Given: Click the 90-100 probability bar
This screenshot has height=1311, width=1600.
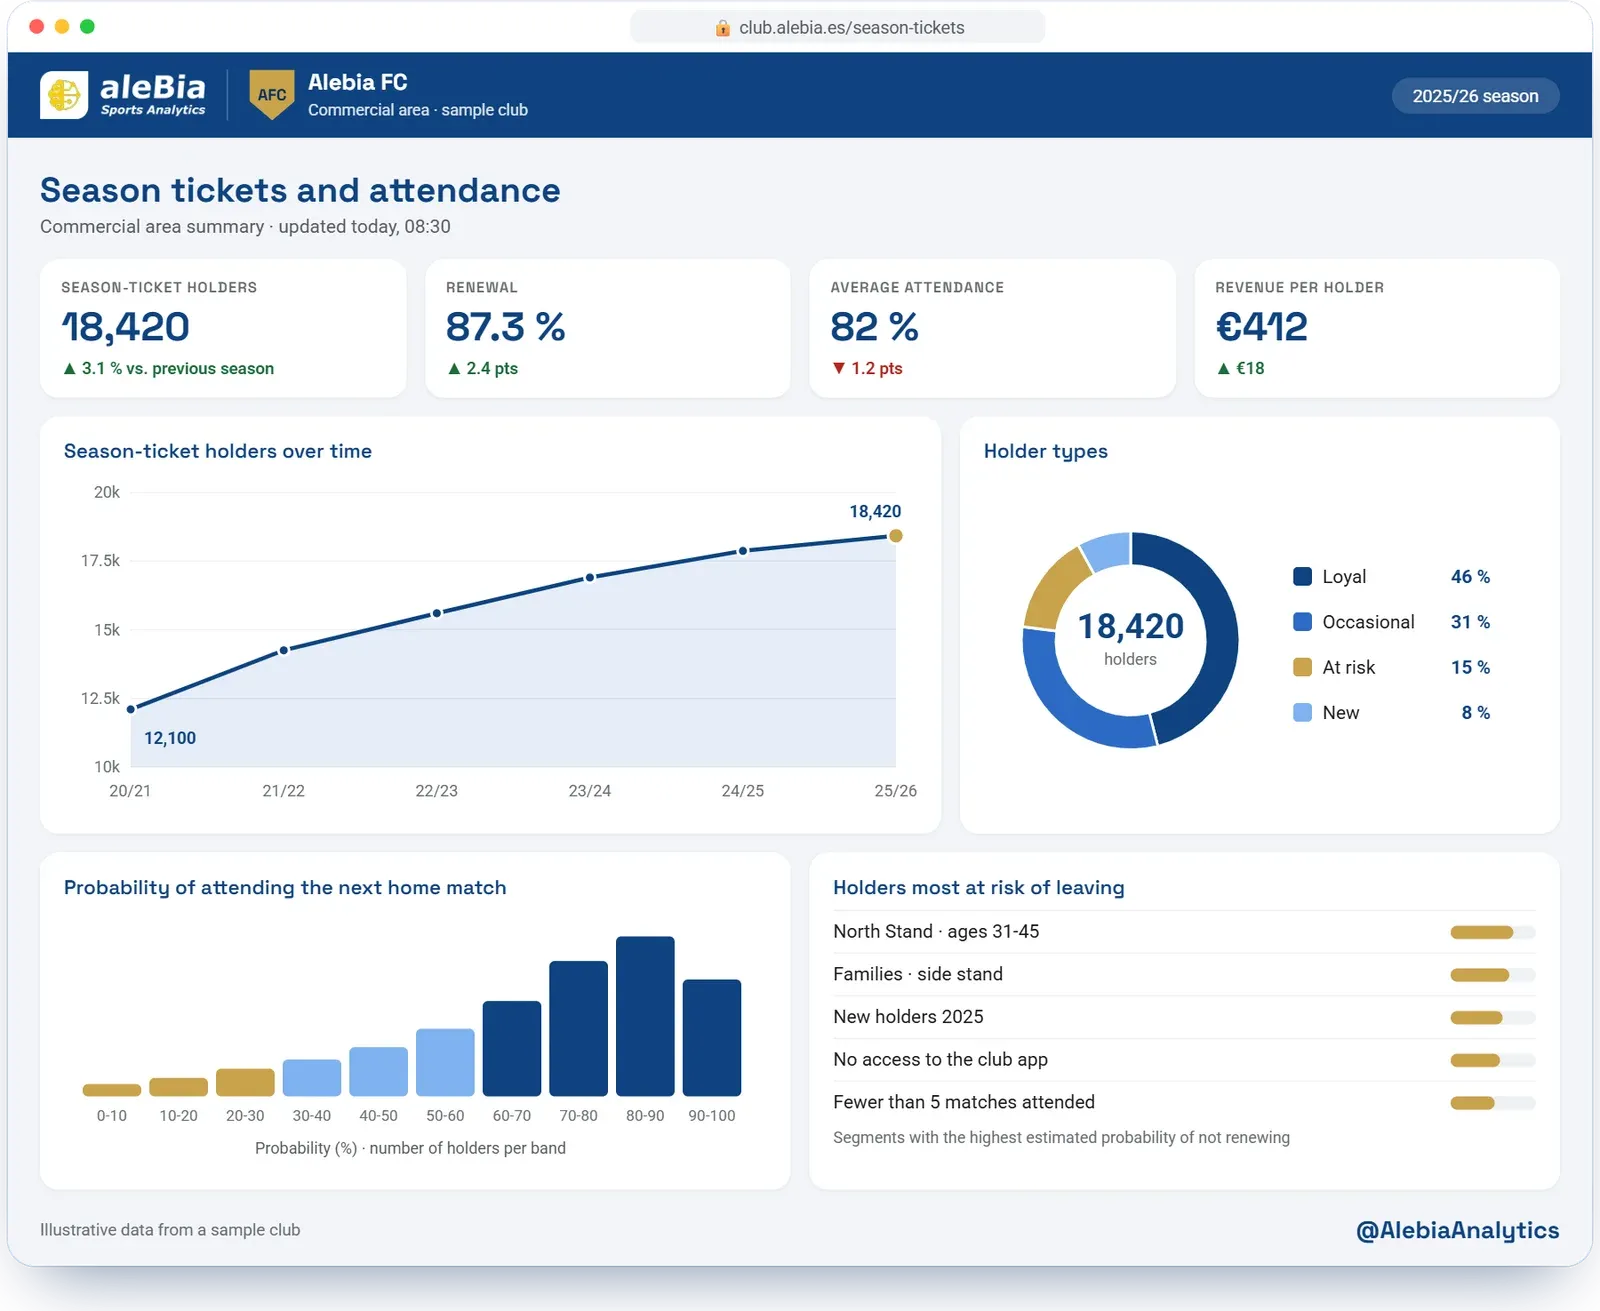Looking at the screenshot, I should tap(712, 1038).
